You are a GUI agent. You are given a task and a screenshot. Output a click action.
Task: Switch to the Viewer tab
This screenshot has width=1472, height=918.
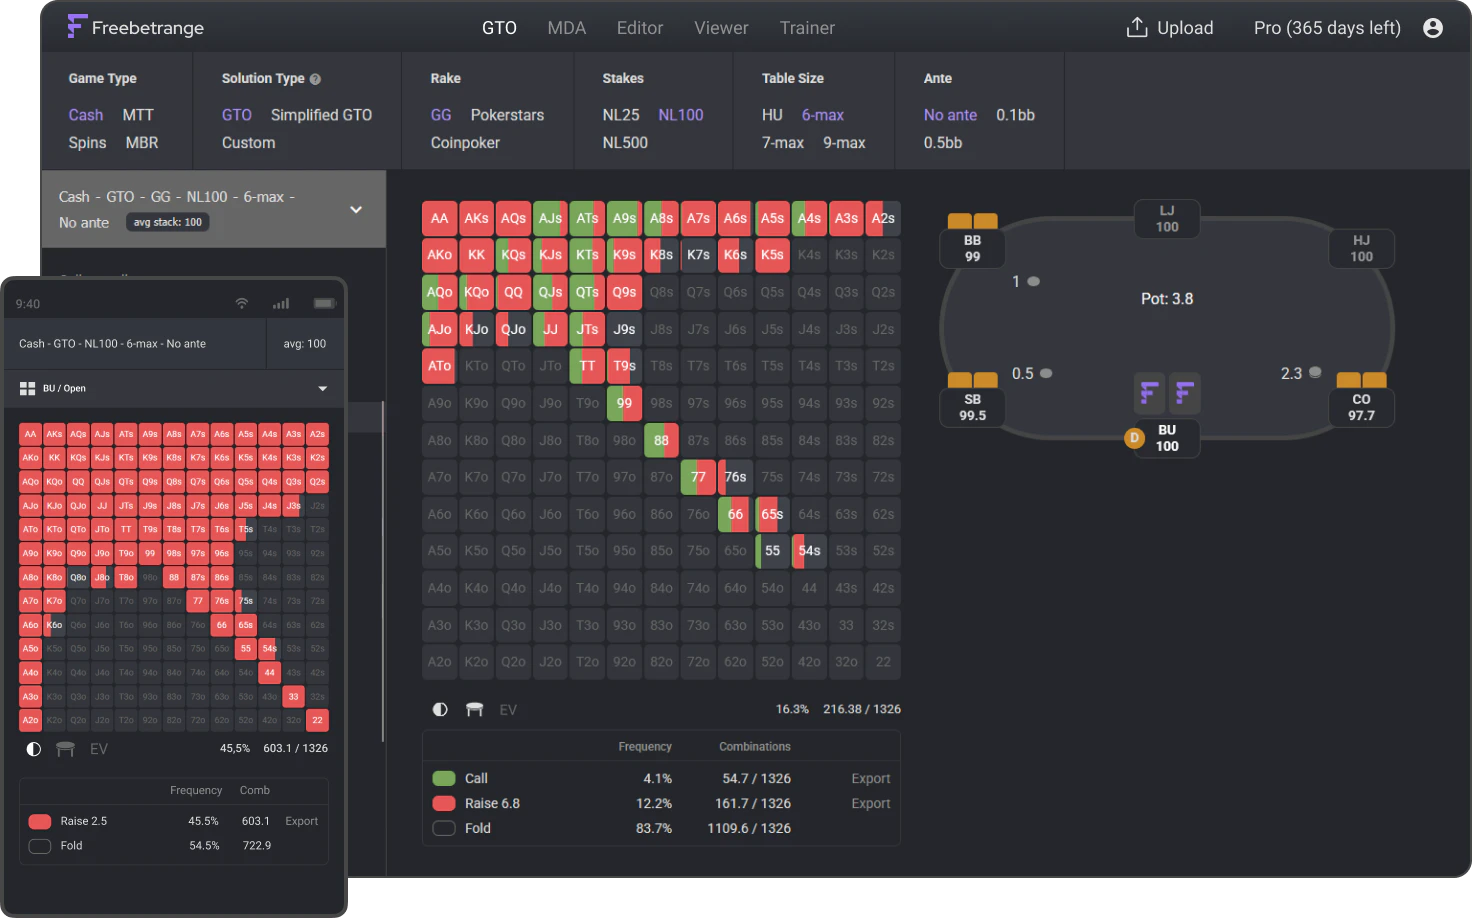click(721, 28)
